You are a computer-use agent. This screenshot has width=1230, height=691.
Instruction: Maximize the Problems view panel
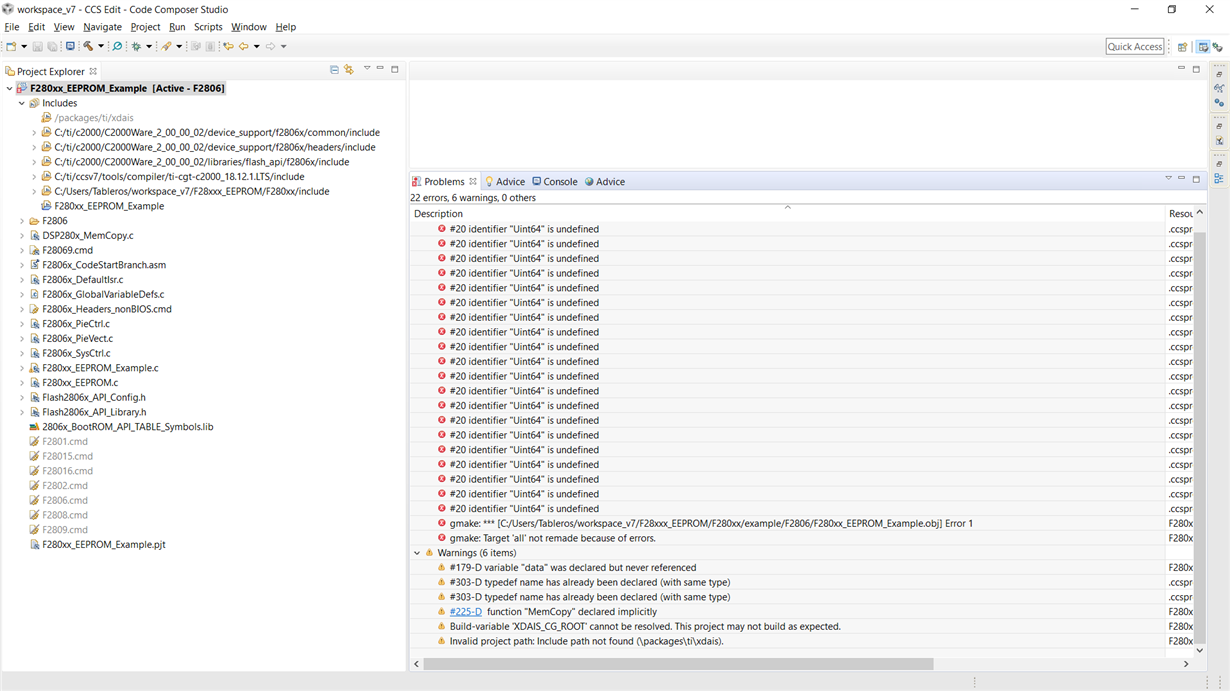point(1196,179)
